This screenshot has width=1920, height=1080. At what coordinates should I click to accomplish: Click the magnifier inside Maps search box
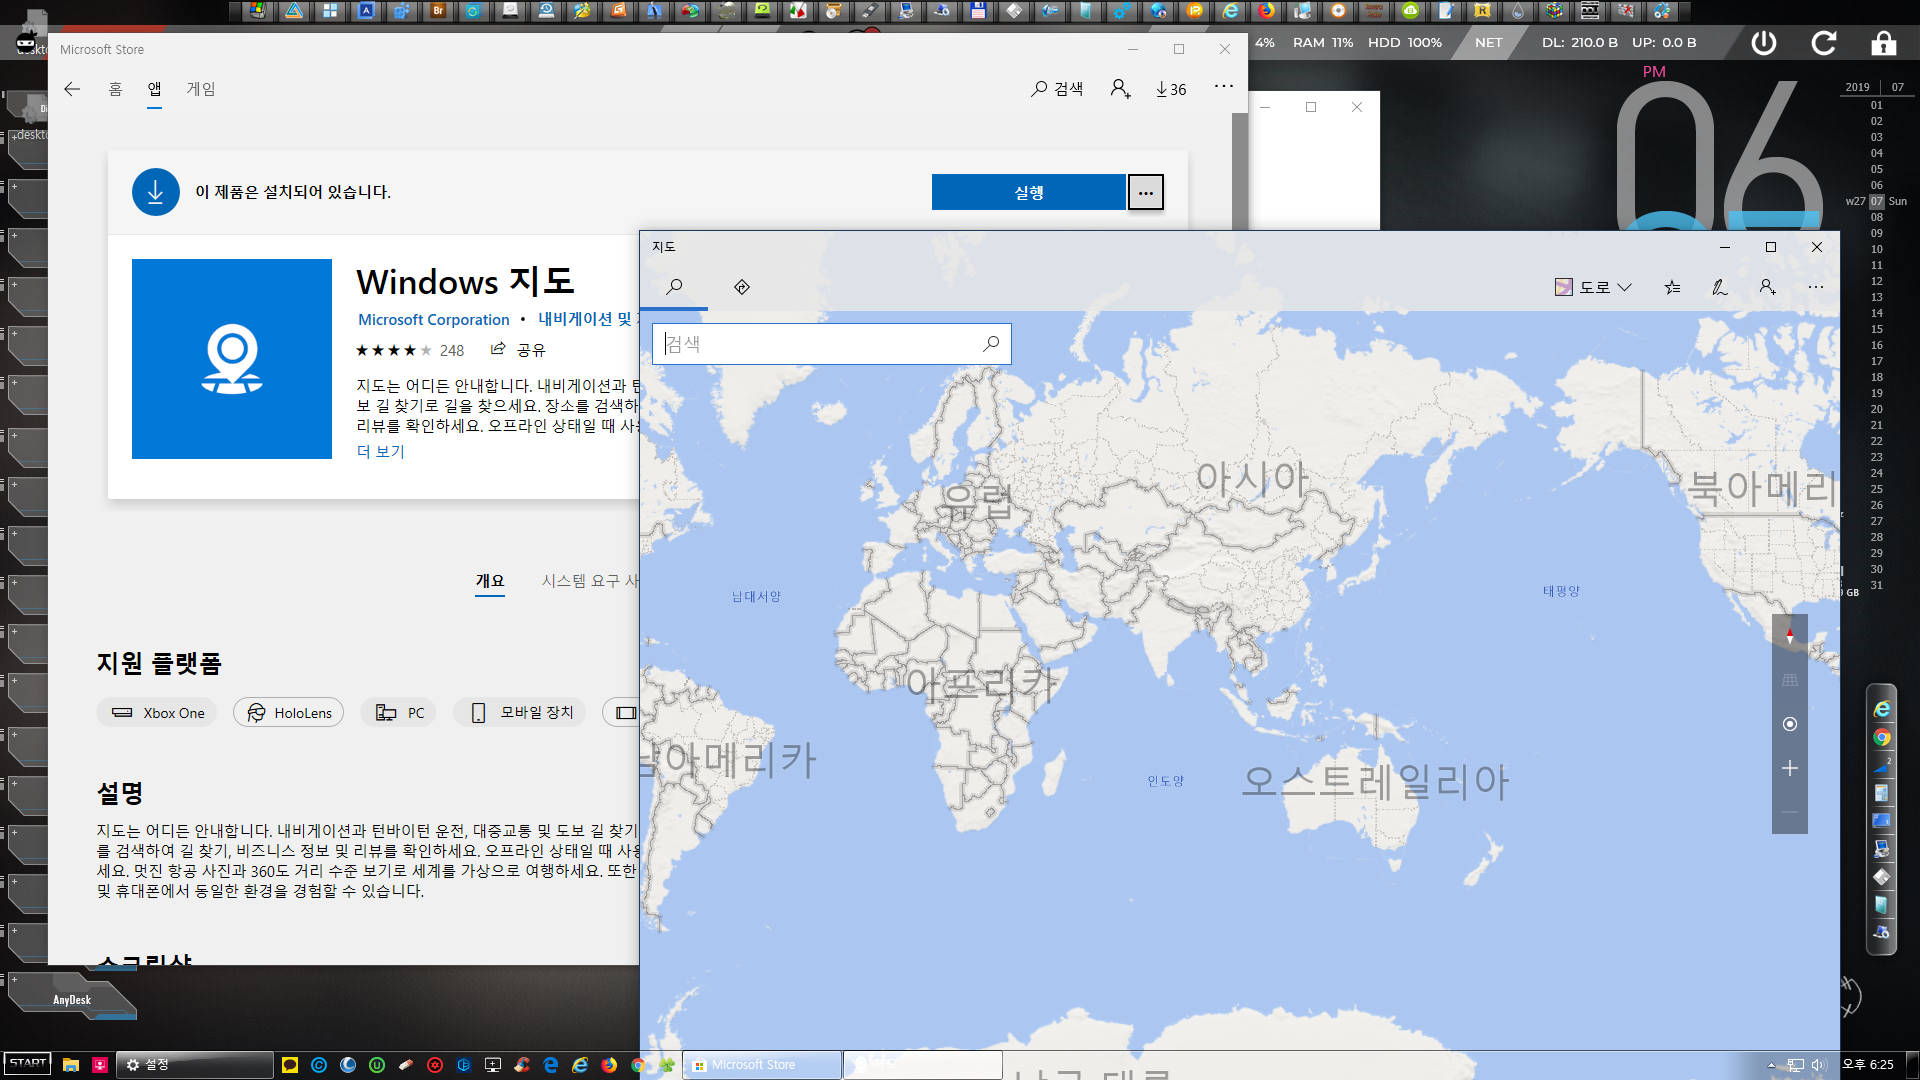coord(991,344)
